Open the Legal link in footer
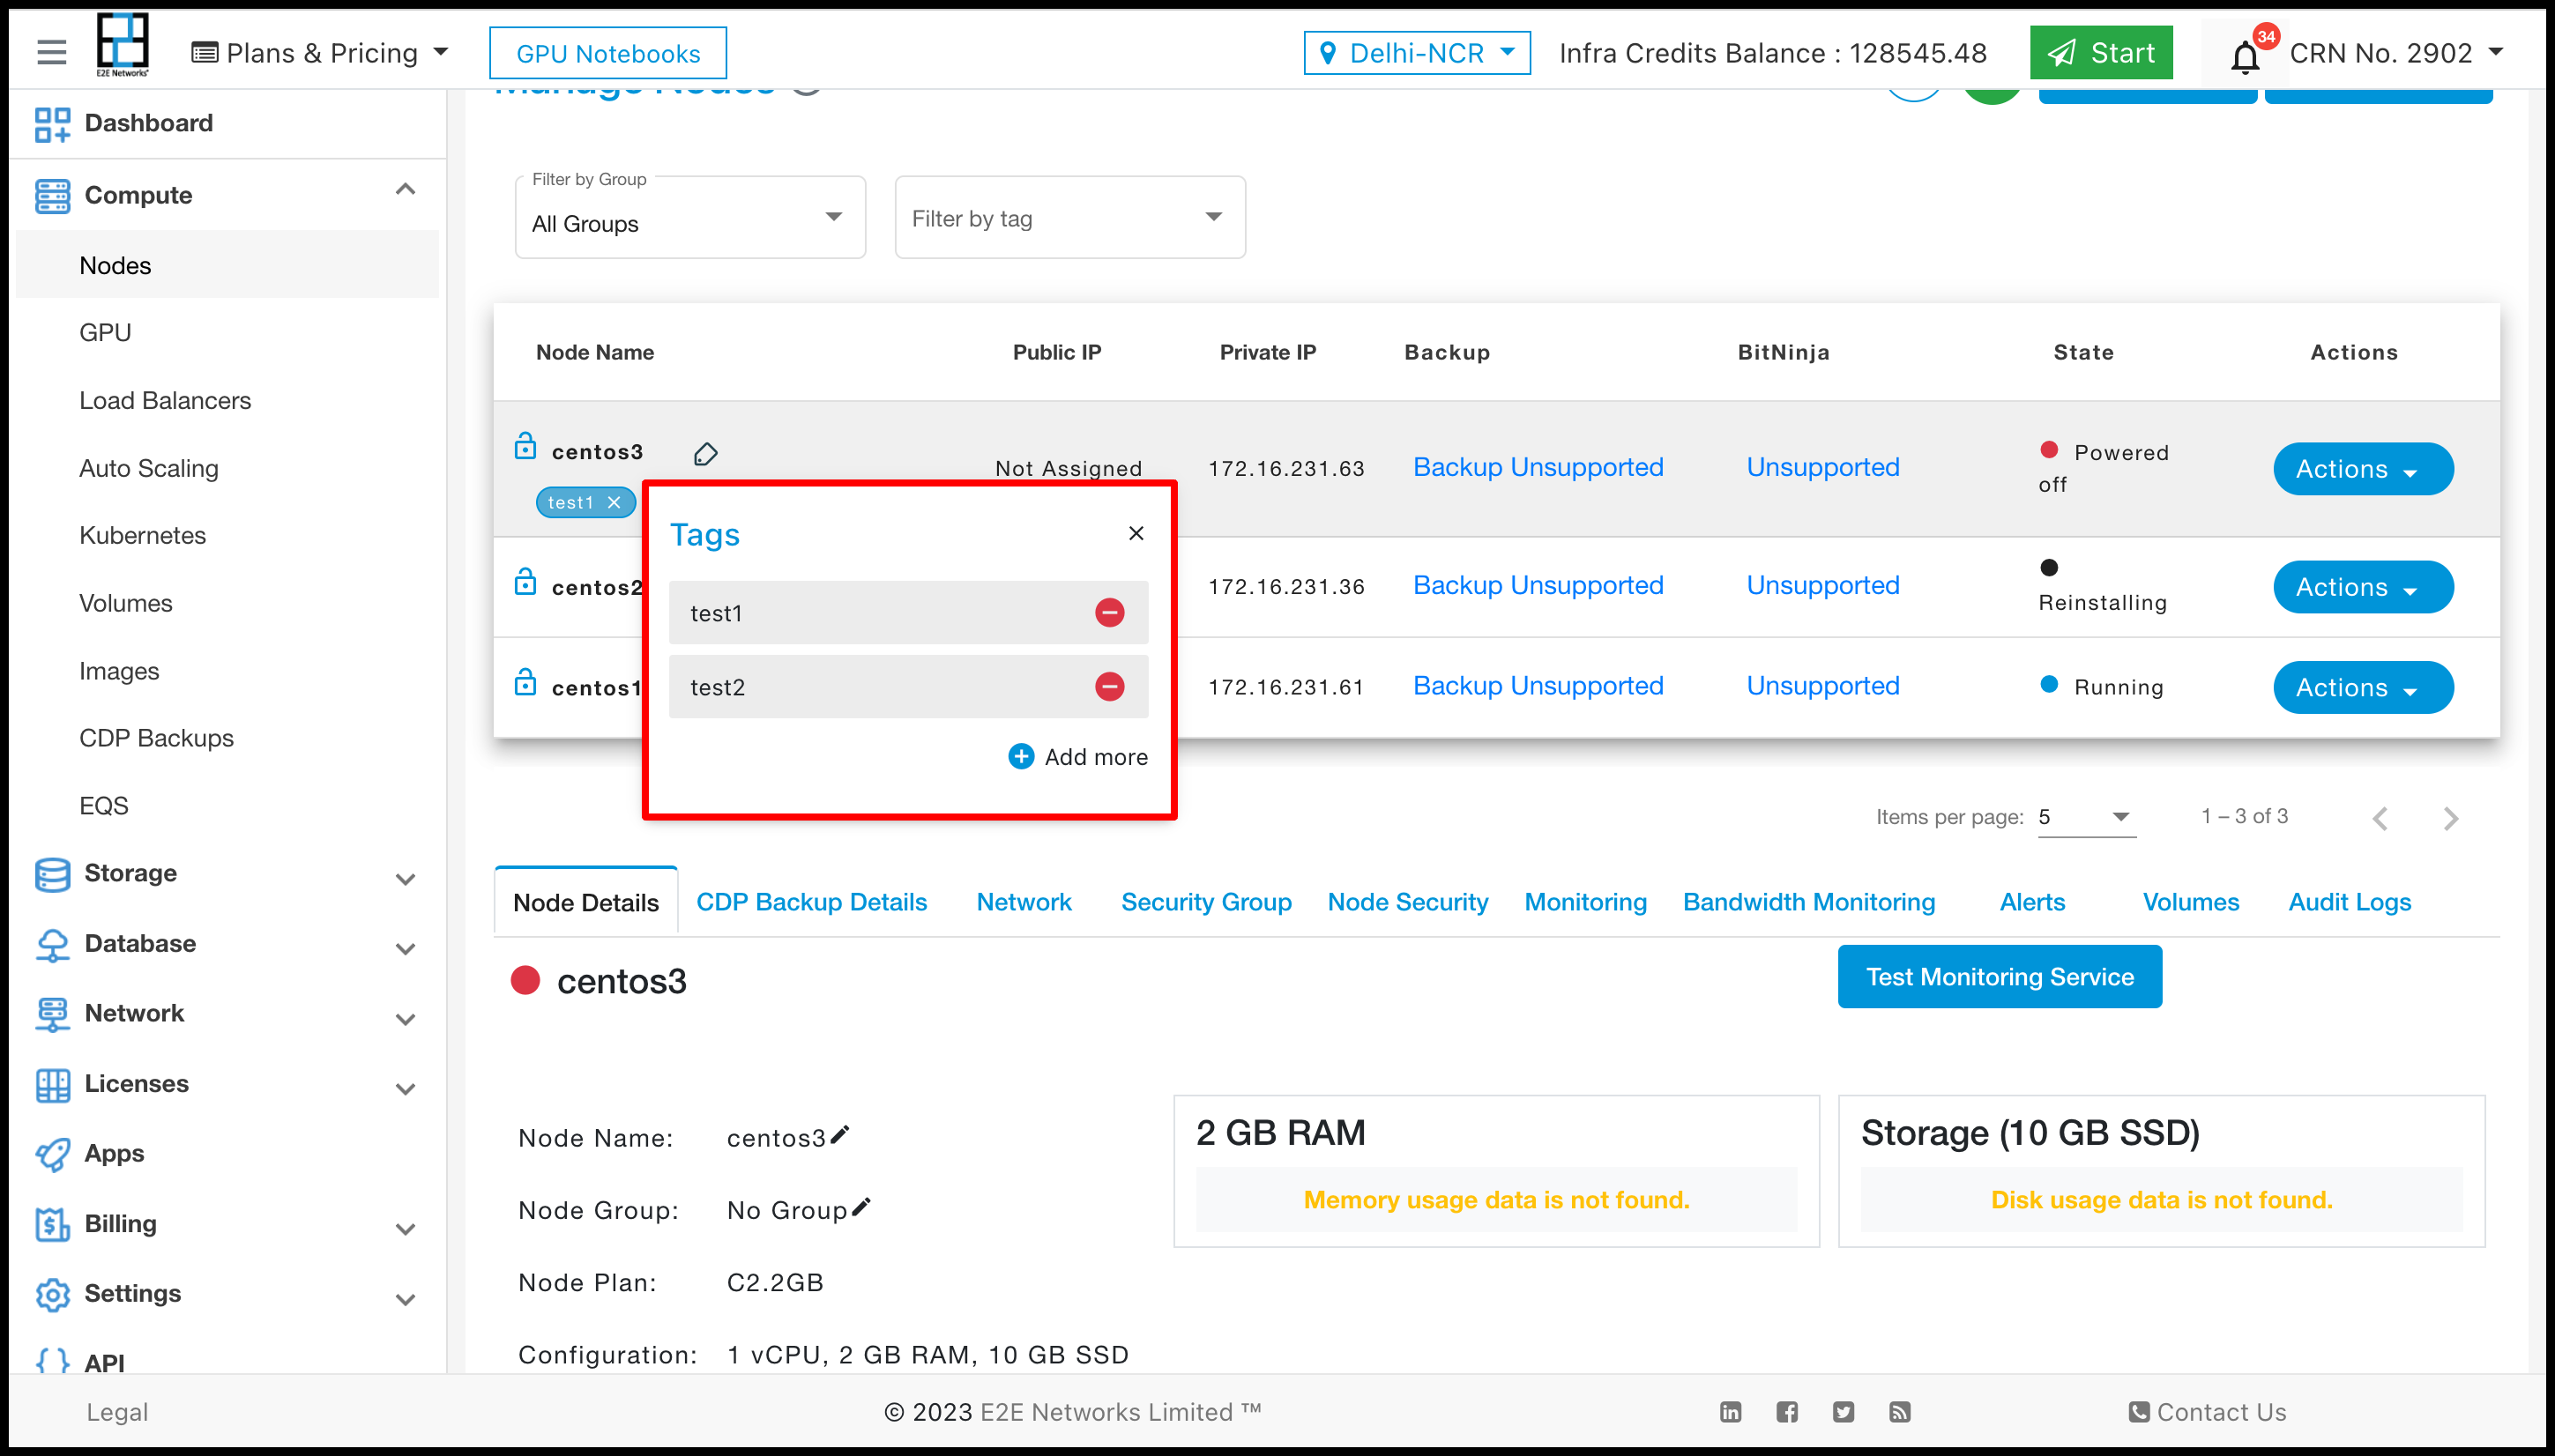The image size is (2555, 1456). pyautogui.click(x=117, y=1412)
